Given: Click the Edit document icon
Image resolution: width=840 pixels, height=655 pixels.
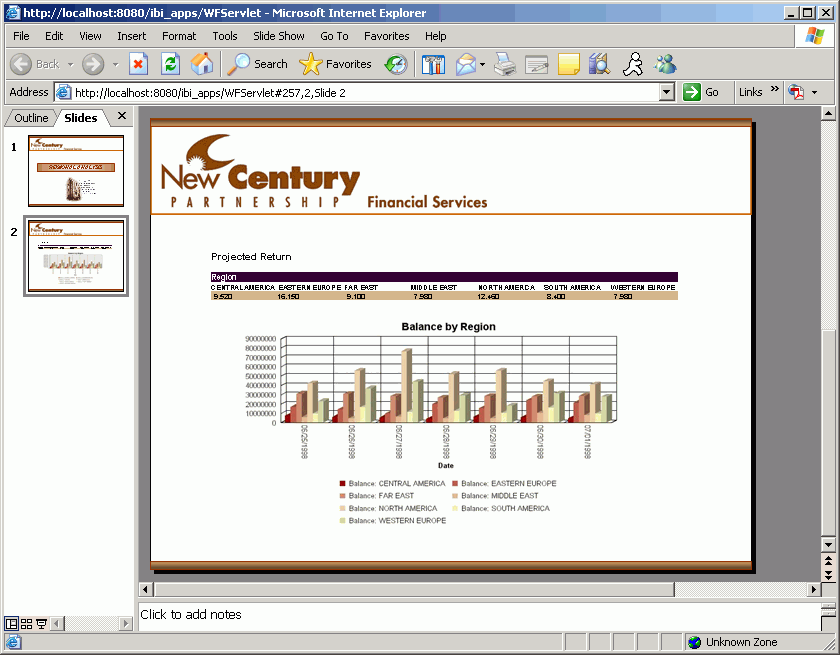Looking at the screenshot, I should click(537, 64).
